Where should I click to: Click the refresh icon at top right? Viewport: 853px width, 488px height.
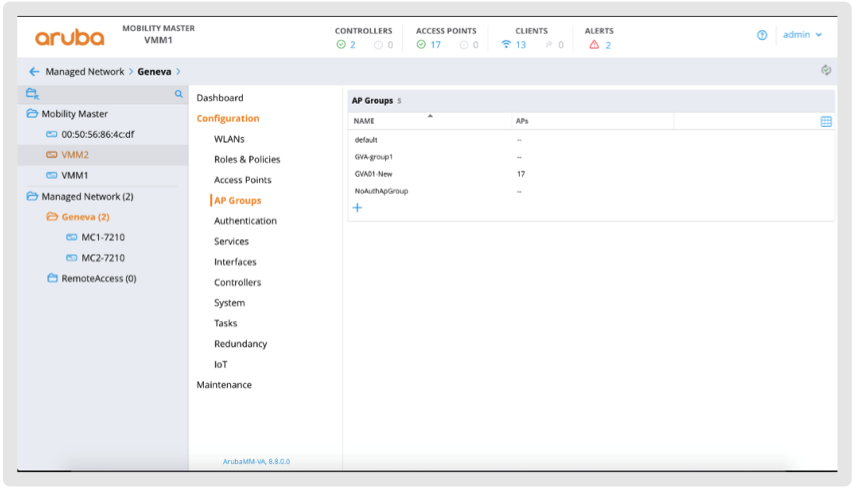point(825,71)
